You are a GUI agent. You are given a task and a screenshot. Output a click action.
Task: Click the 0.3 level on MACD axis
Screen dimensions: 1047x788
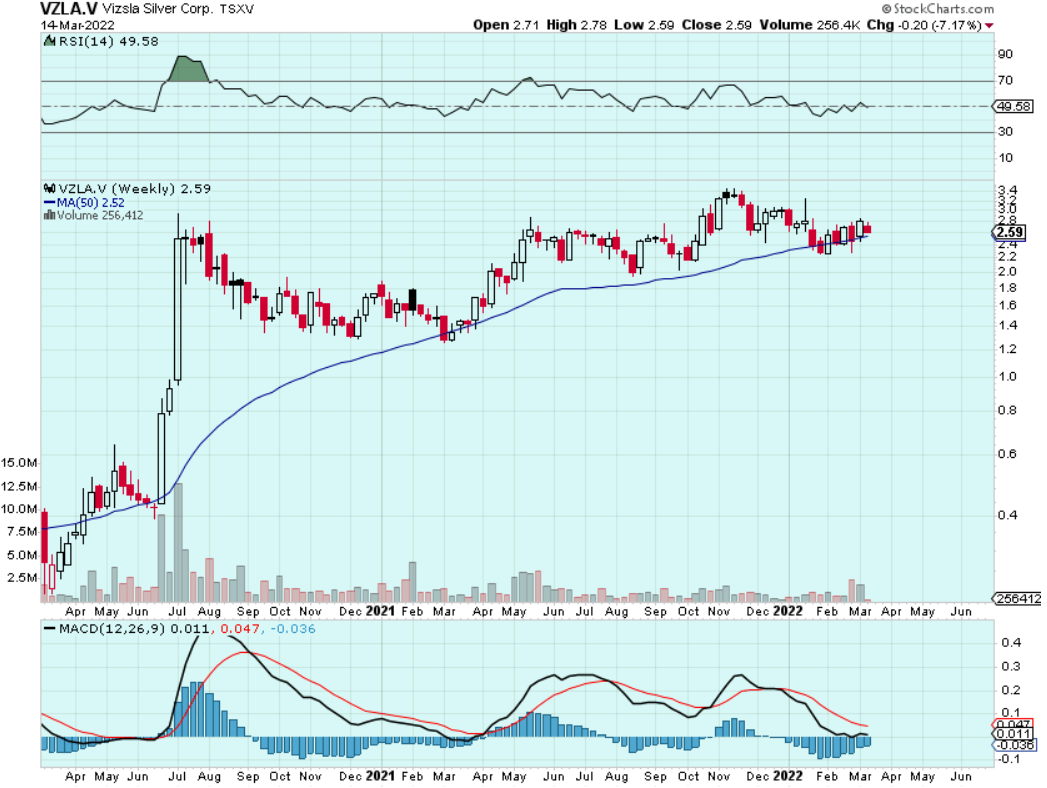click(1011, 666)
